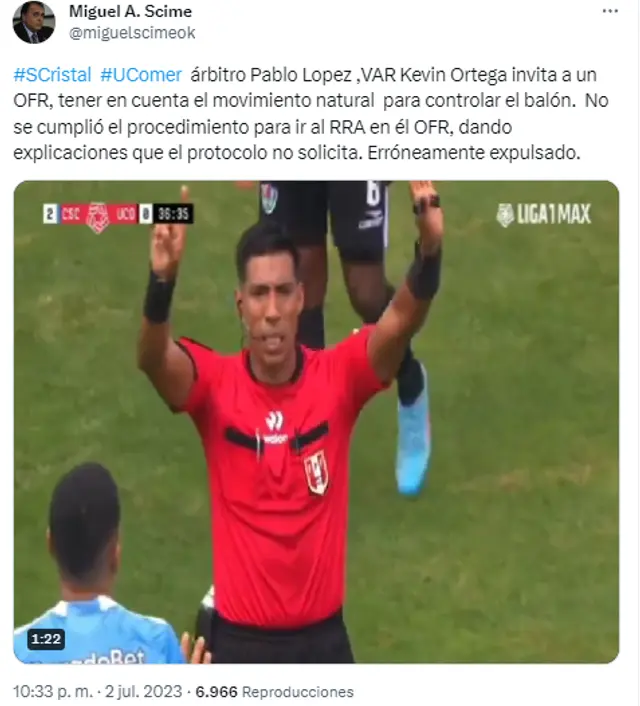The height and width of the screenshot is (706, 640).
Task: Open the three-dot more options menu
Action: [x=610, y=12]
